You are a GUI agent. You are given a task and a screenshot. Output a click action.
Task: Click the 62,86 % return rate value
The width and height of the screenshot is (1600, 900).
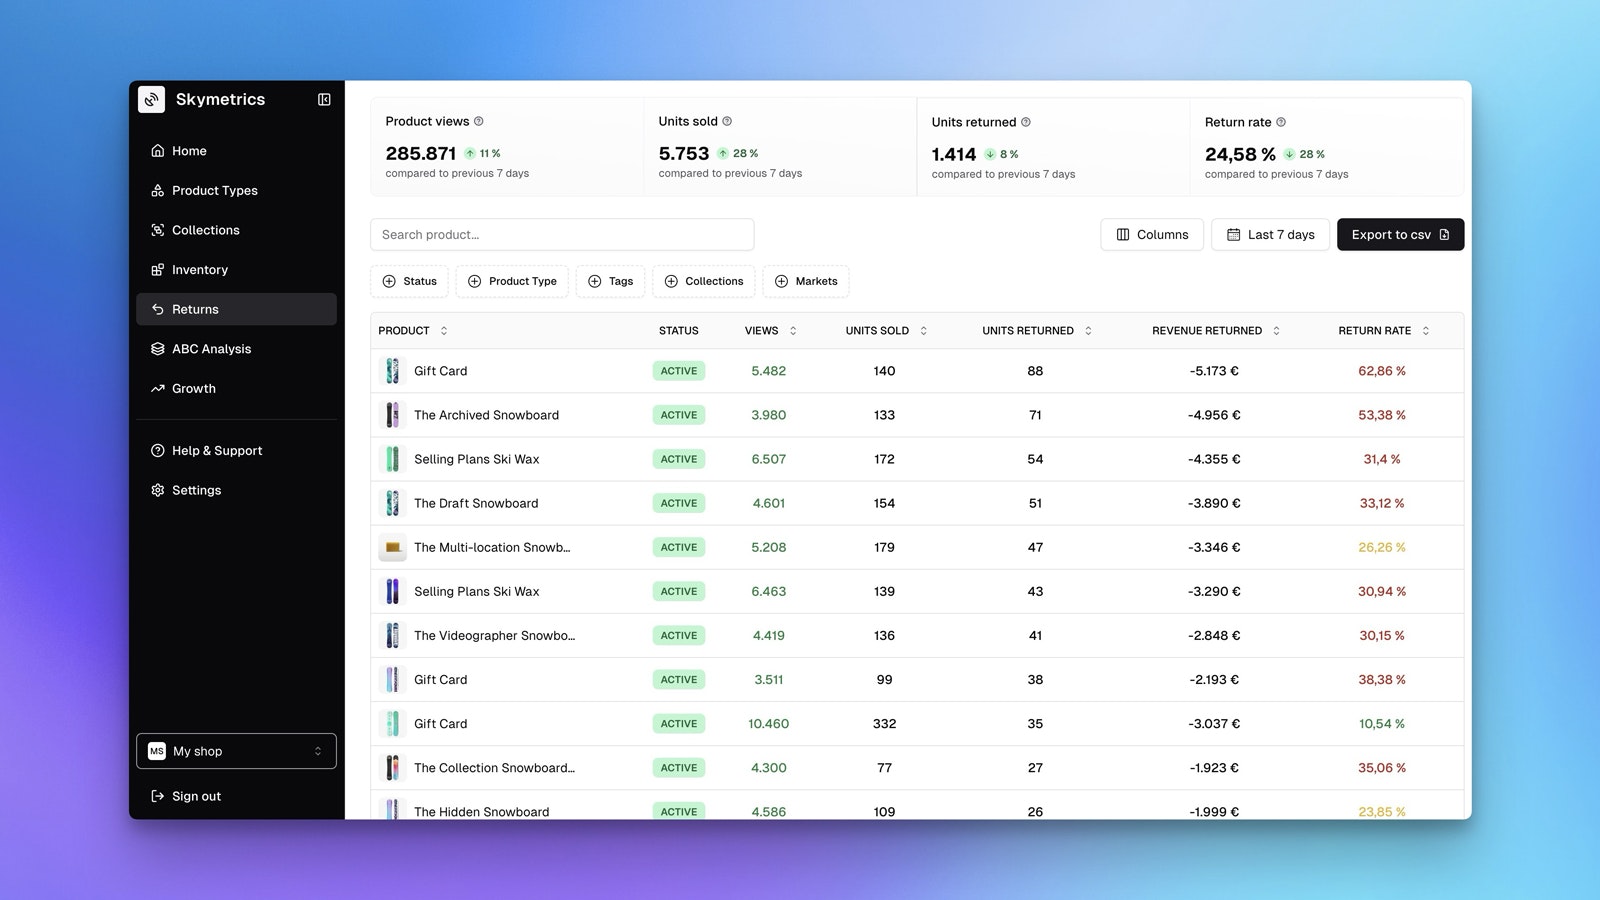coord(1382,371)
